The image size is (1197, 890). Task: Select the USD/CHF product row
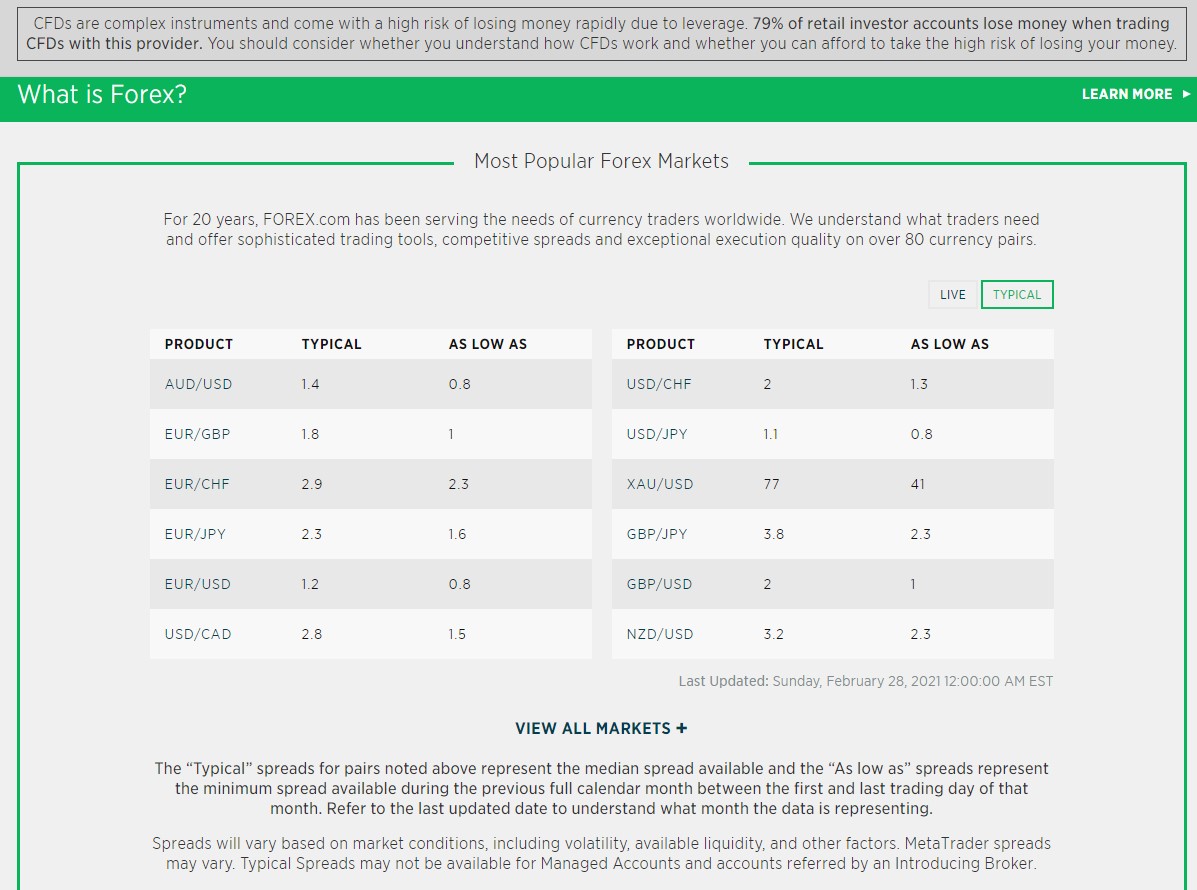pos(833,384)
